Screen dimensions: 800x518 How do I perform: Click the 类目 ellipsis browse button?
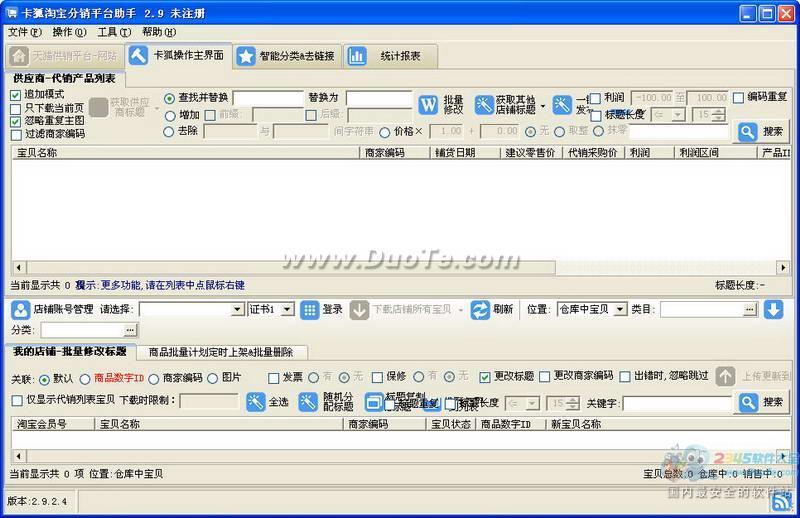click(x=749, y=309)
